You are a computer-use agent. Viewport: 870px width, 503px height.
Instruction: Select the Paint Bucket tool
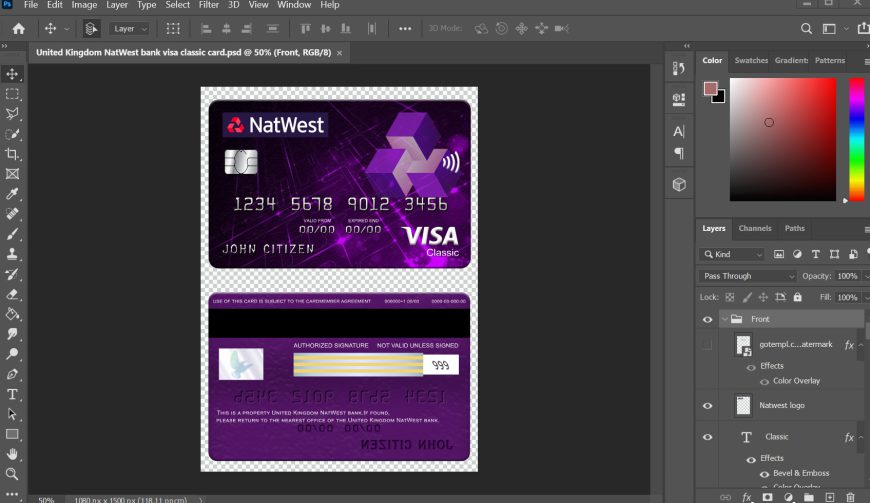point(12,314)
